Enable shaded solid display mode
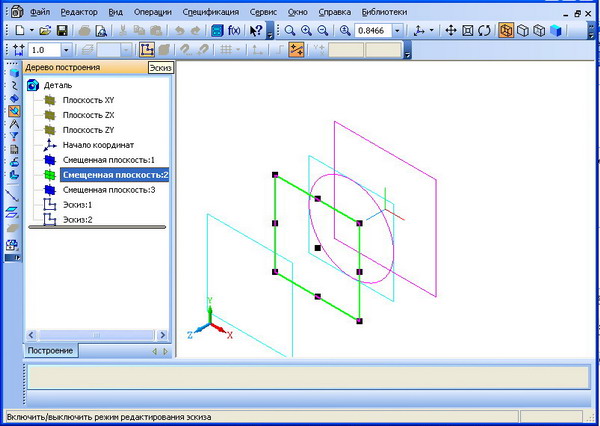The height and width of the screenshot is (426, 600). pyautogui.click(x=556, y=30)
